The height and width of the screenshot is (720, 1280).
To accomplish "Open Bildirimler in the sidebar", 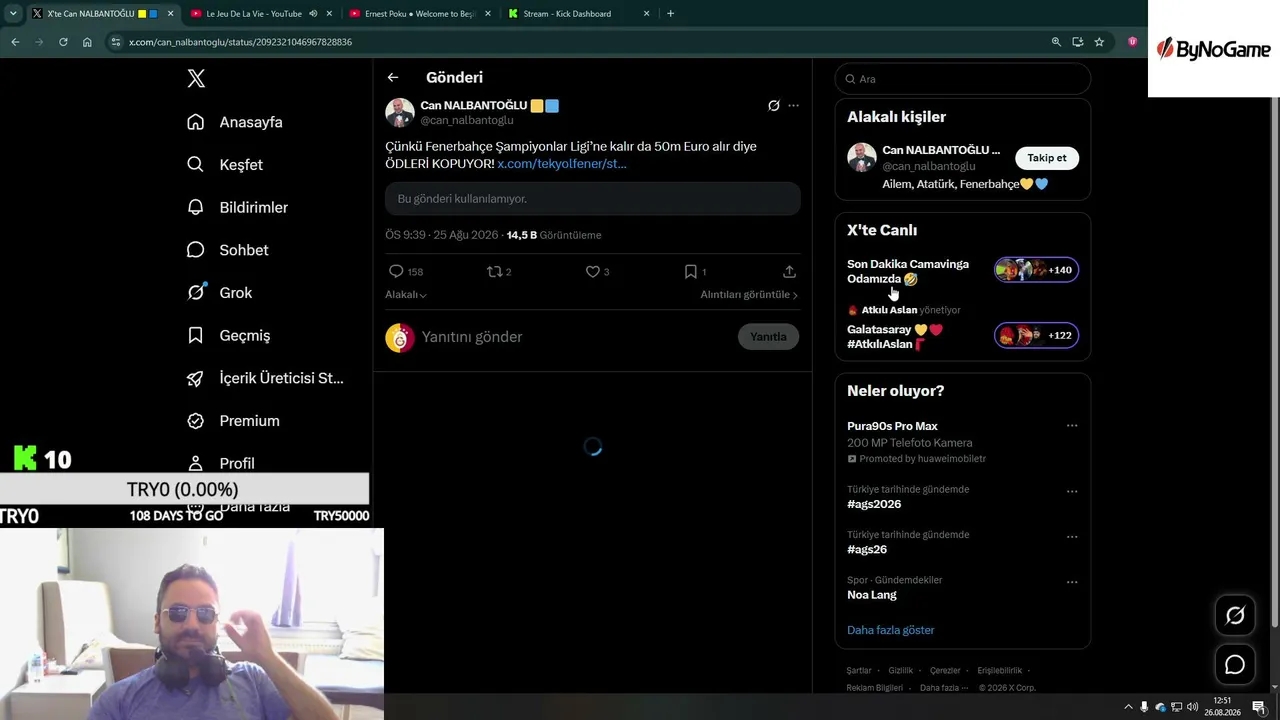I will pos(238,208).
